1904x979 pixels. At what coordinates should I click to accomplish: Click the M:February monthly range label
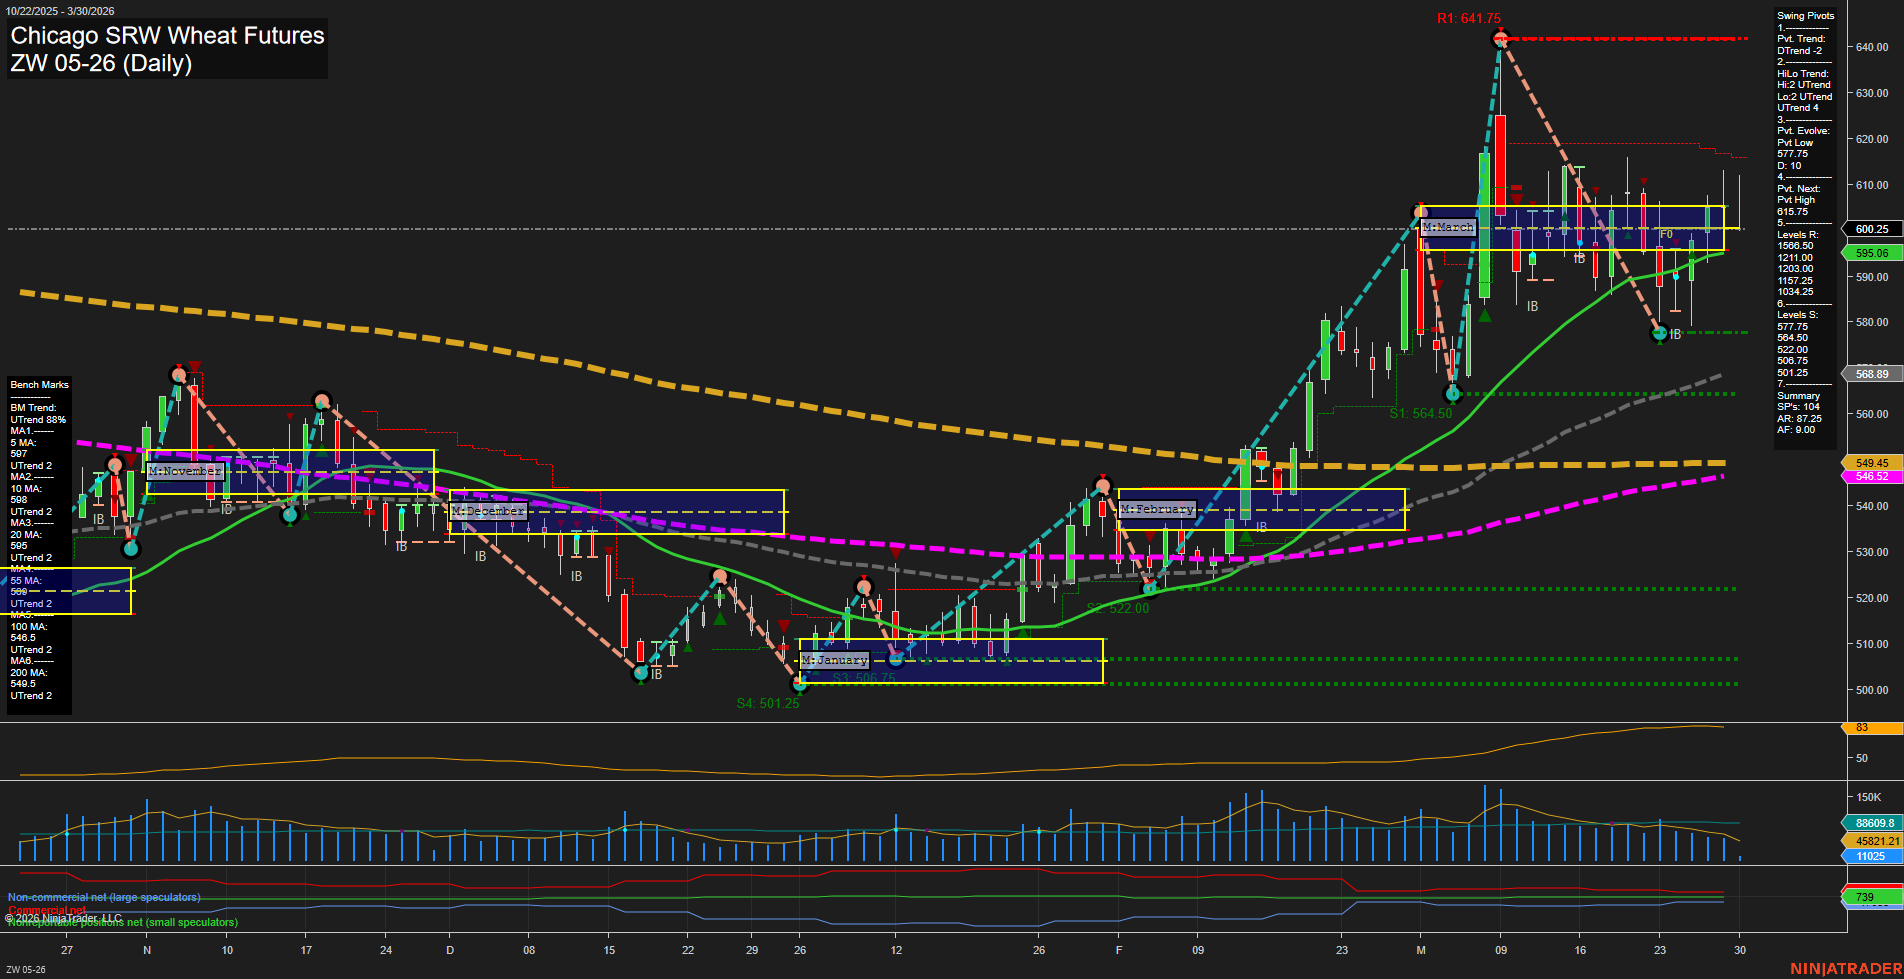click(1157, 509)
